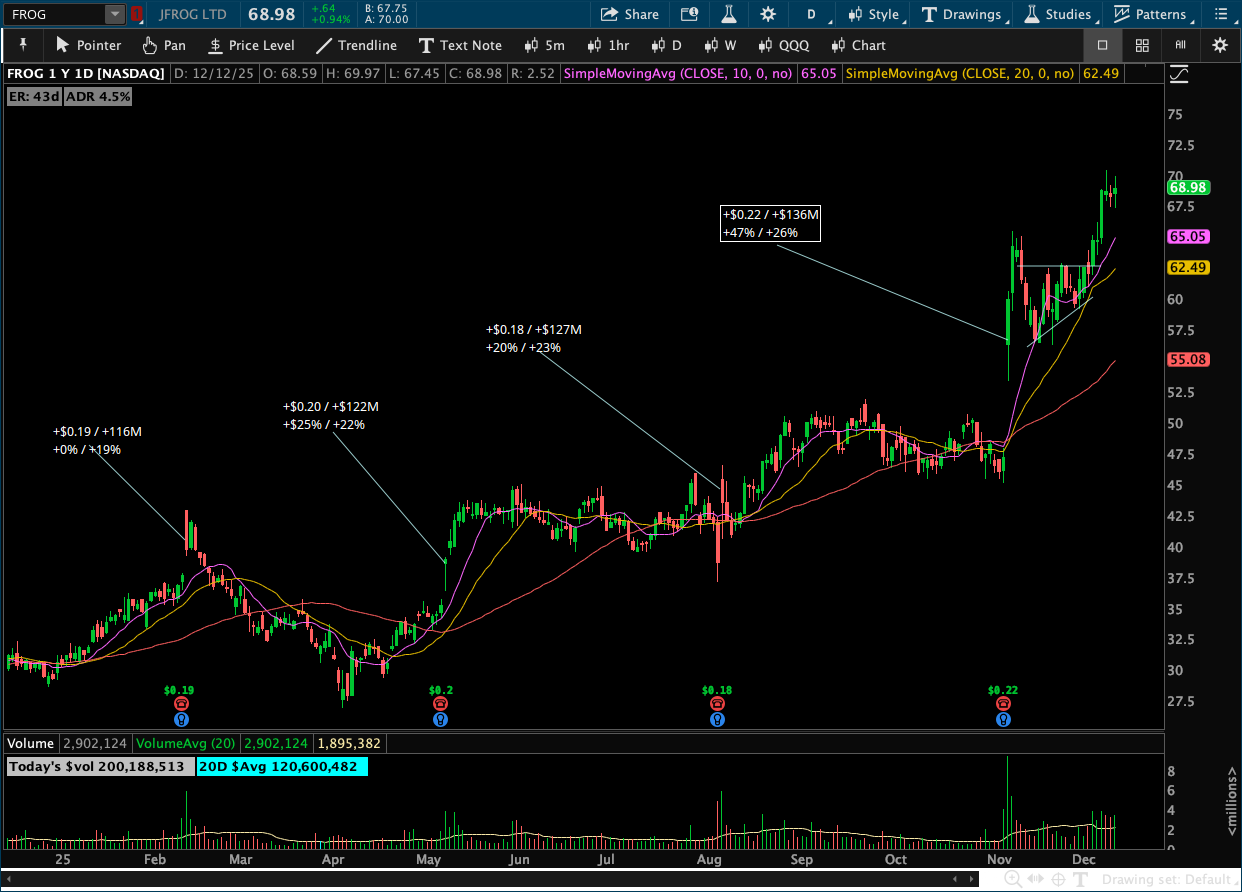Click the FROG symbol input field
The height and width of the screenshot is (892, 1242).
pyautogui.click(x=55, y=14)
